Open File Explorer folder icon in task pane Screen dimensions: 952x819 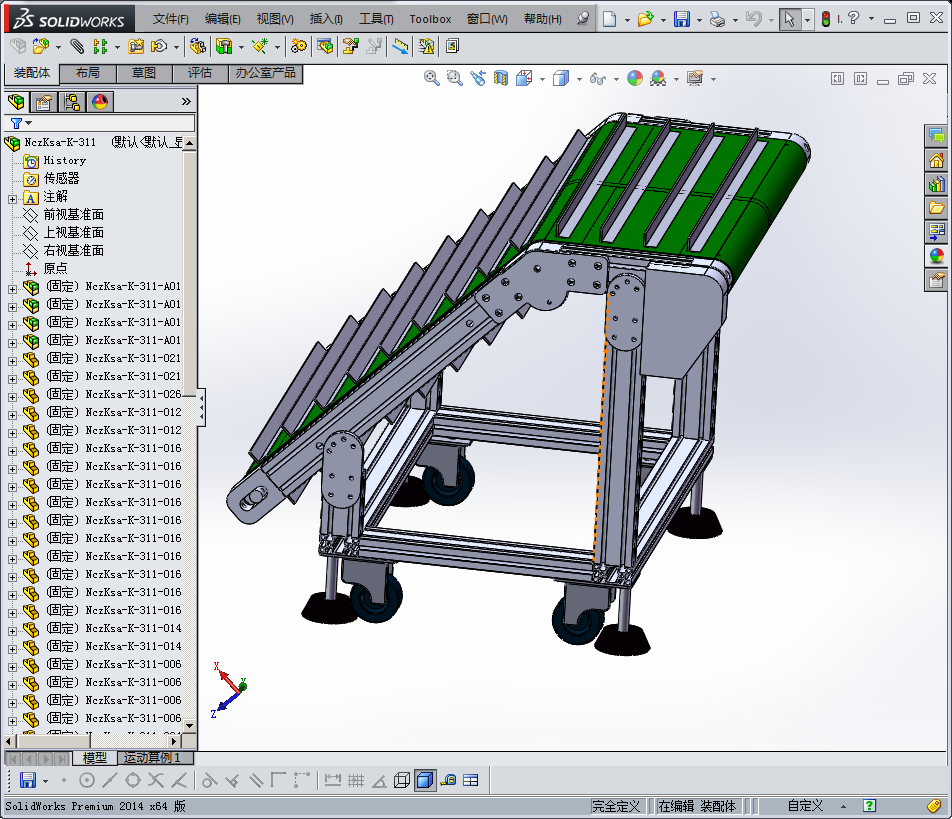[x=936, y=208]
